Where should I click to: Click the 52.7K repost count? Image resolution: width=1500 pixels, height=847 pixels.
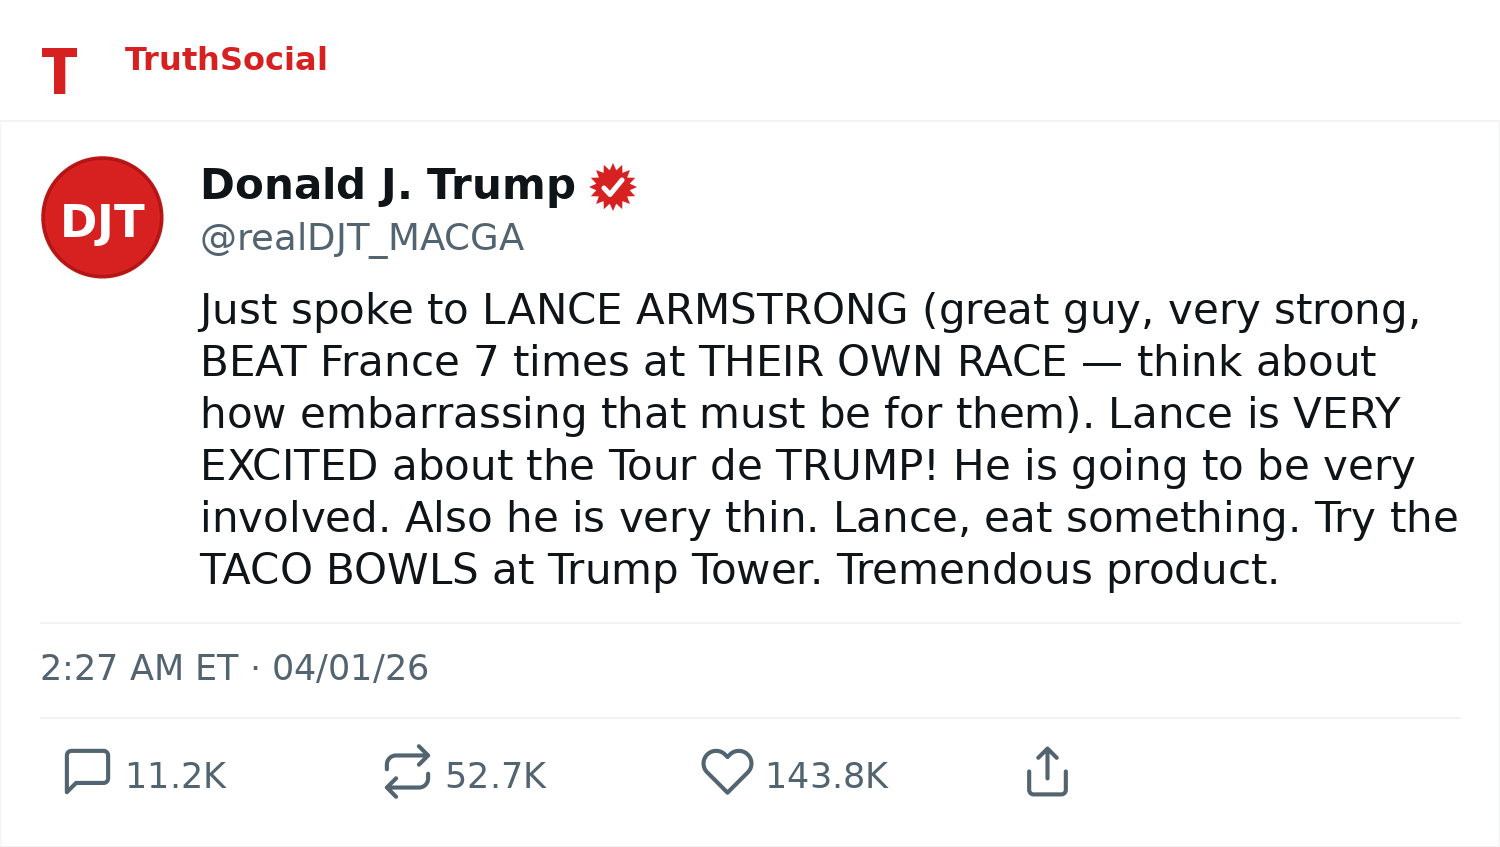click(496, 776)
